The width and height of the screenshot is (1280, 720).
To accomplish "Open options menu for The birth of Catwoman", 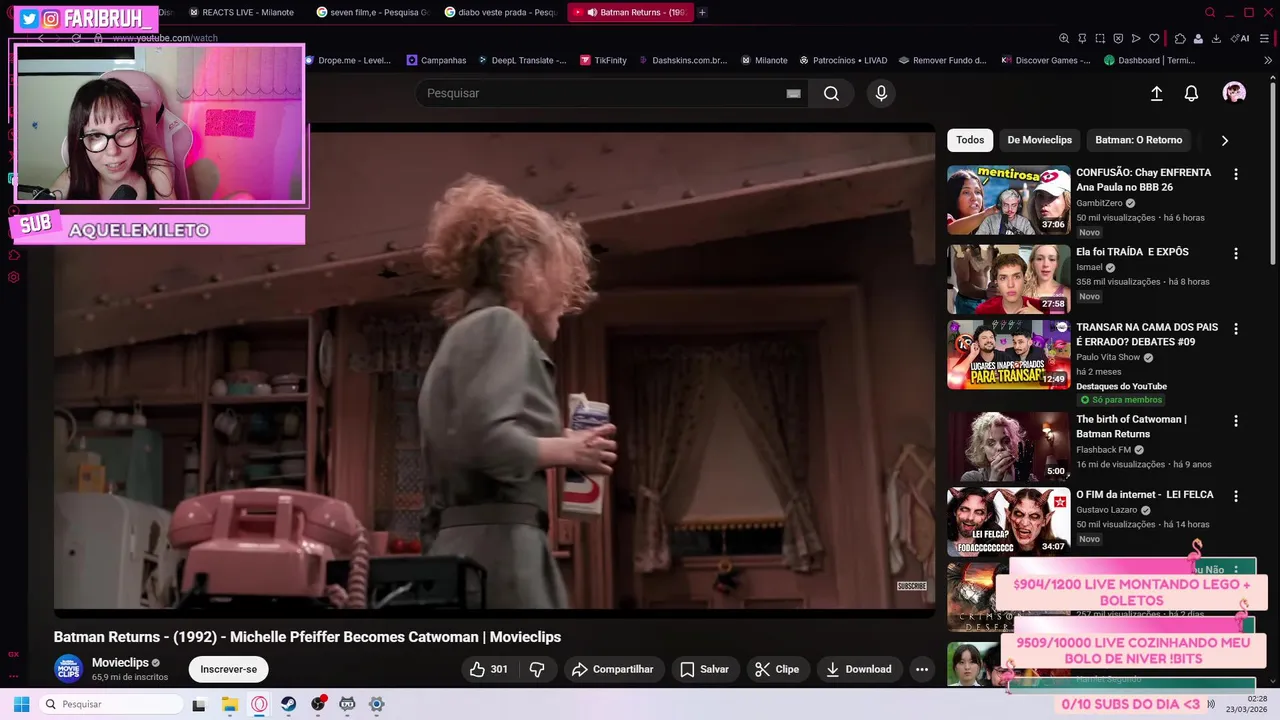I will (x=1236, y=421).
